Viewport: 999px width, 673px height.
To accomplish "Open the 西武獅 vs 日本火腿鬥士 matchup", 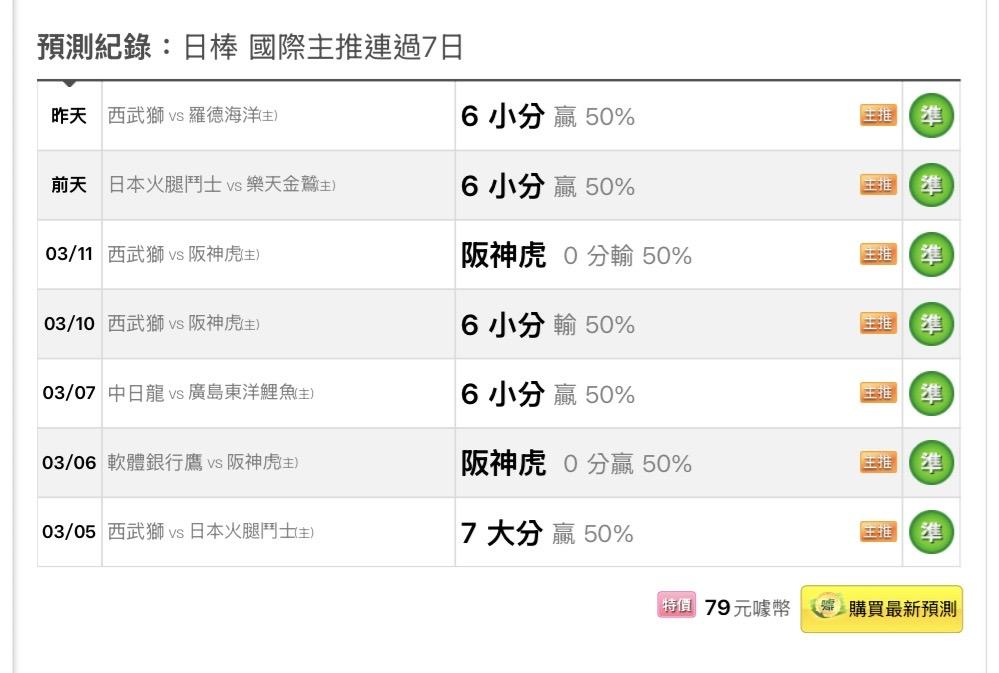I will (210, 532).
